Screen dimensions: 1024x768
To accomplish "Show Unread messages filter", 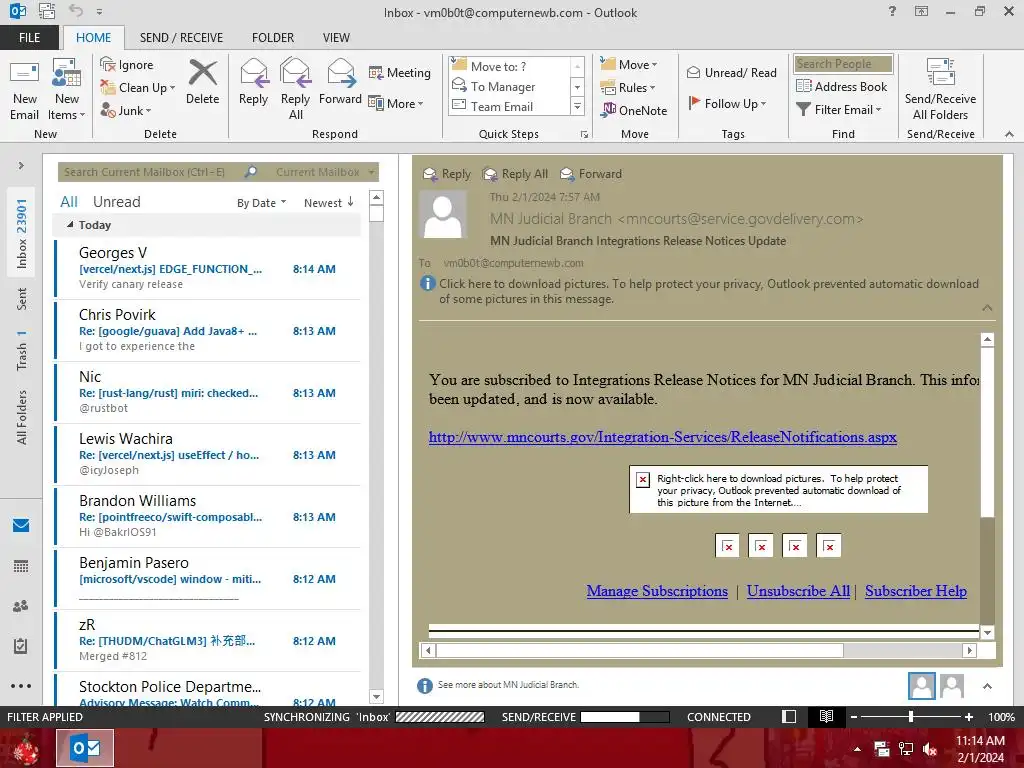I will pos(116,202).
